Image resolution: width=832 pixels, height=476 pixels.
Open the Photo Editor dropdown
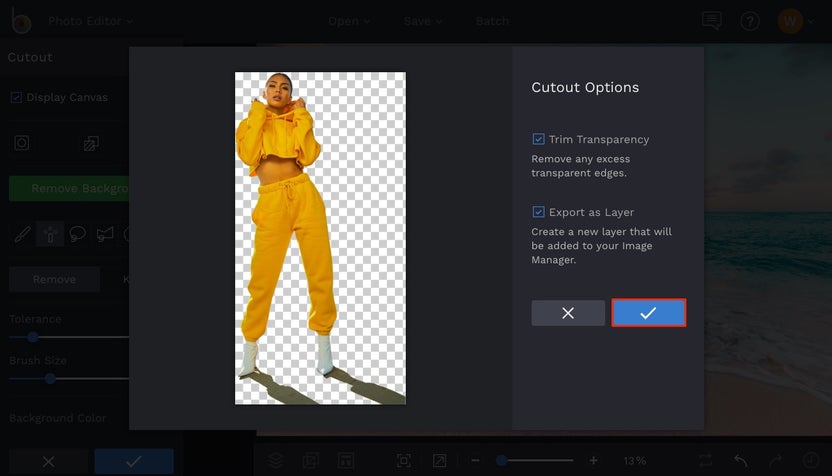point(90,21)
